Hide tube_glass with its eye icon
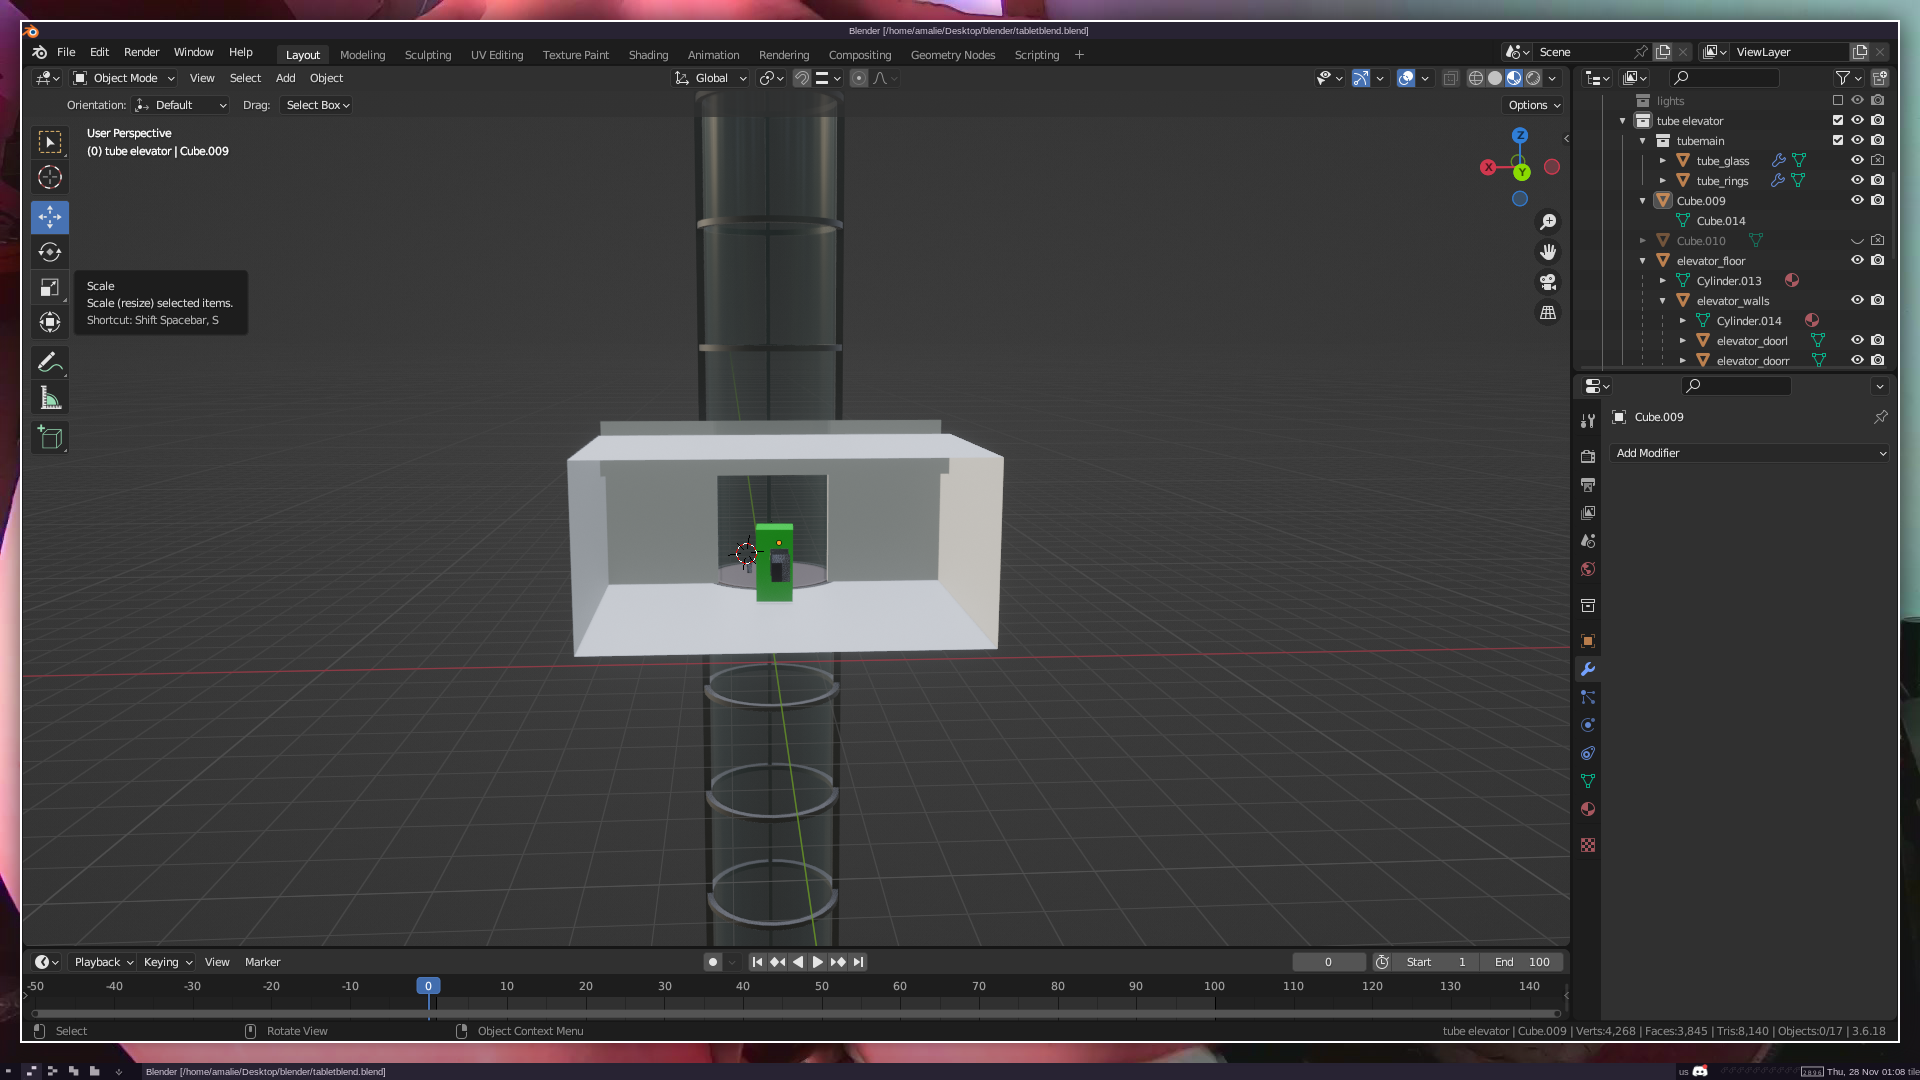 point(1857,160)
